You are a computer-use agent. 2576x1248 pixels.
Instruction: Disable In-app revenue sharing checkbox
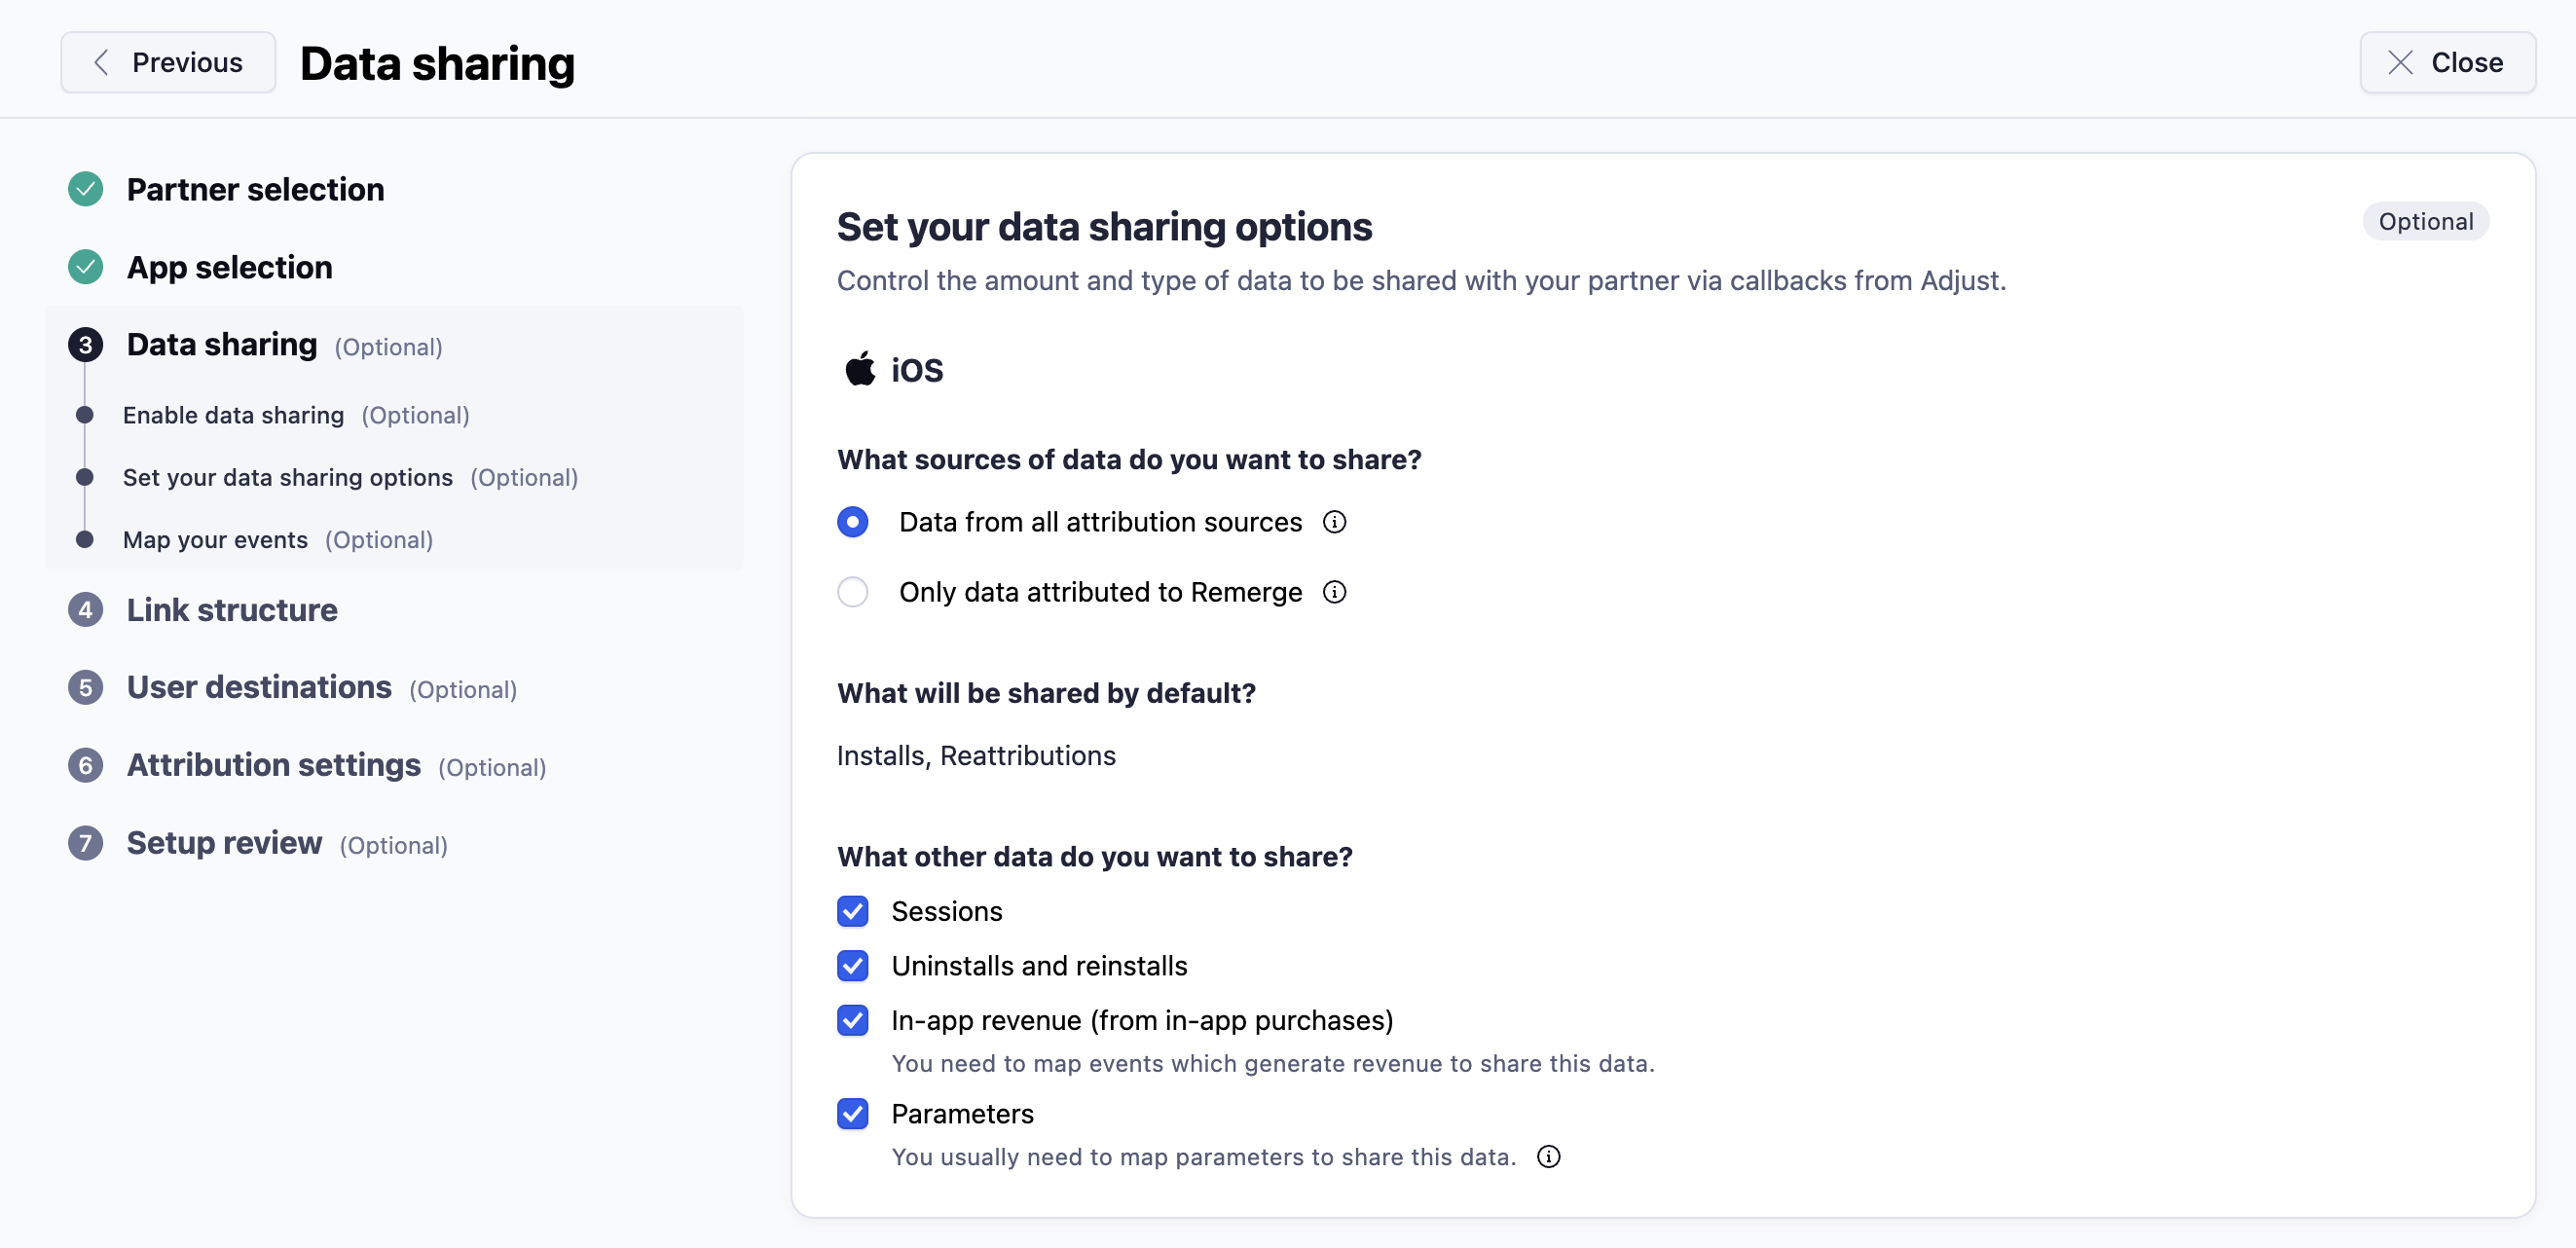[852, 1020]
